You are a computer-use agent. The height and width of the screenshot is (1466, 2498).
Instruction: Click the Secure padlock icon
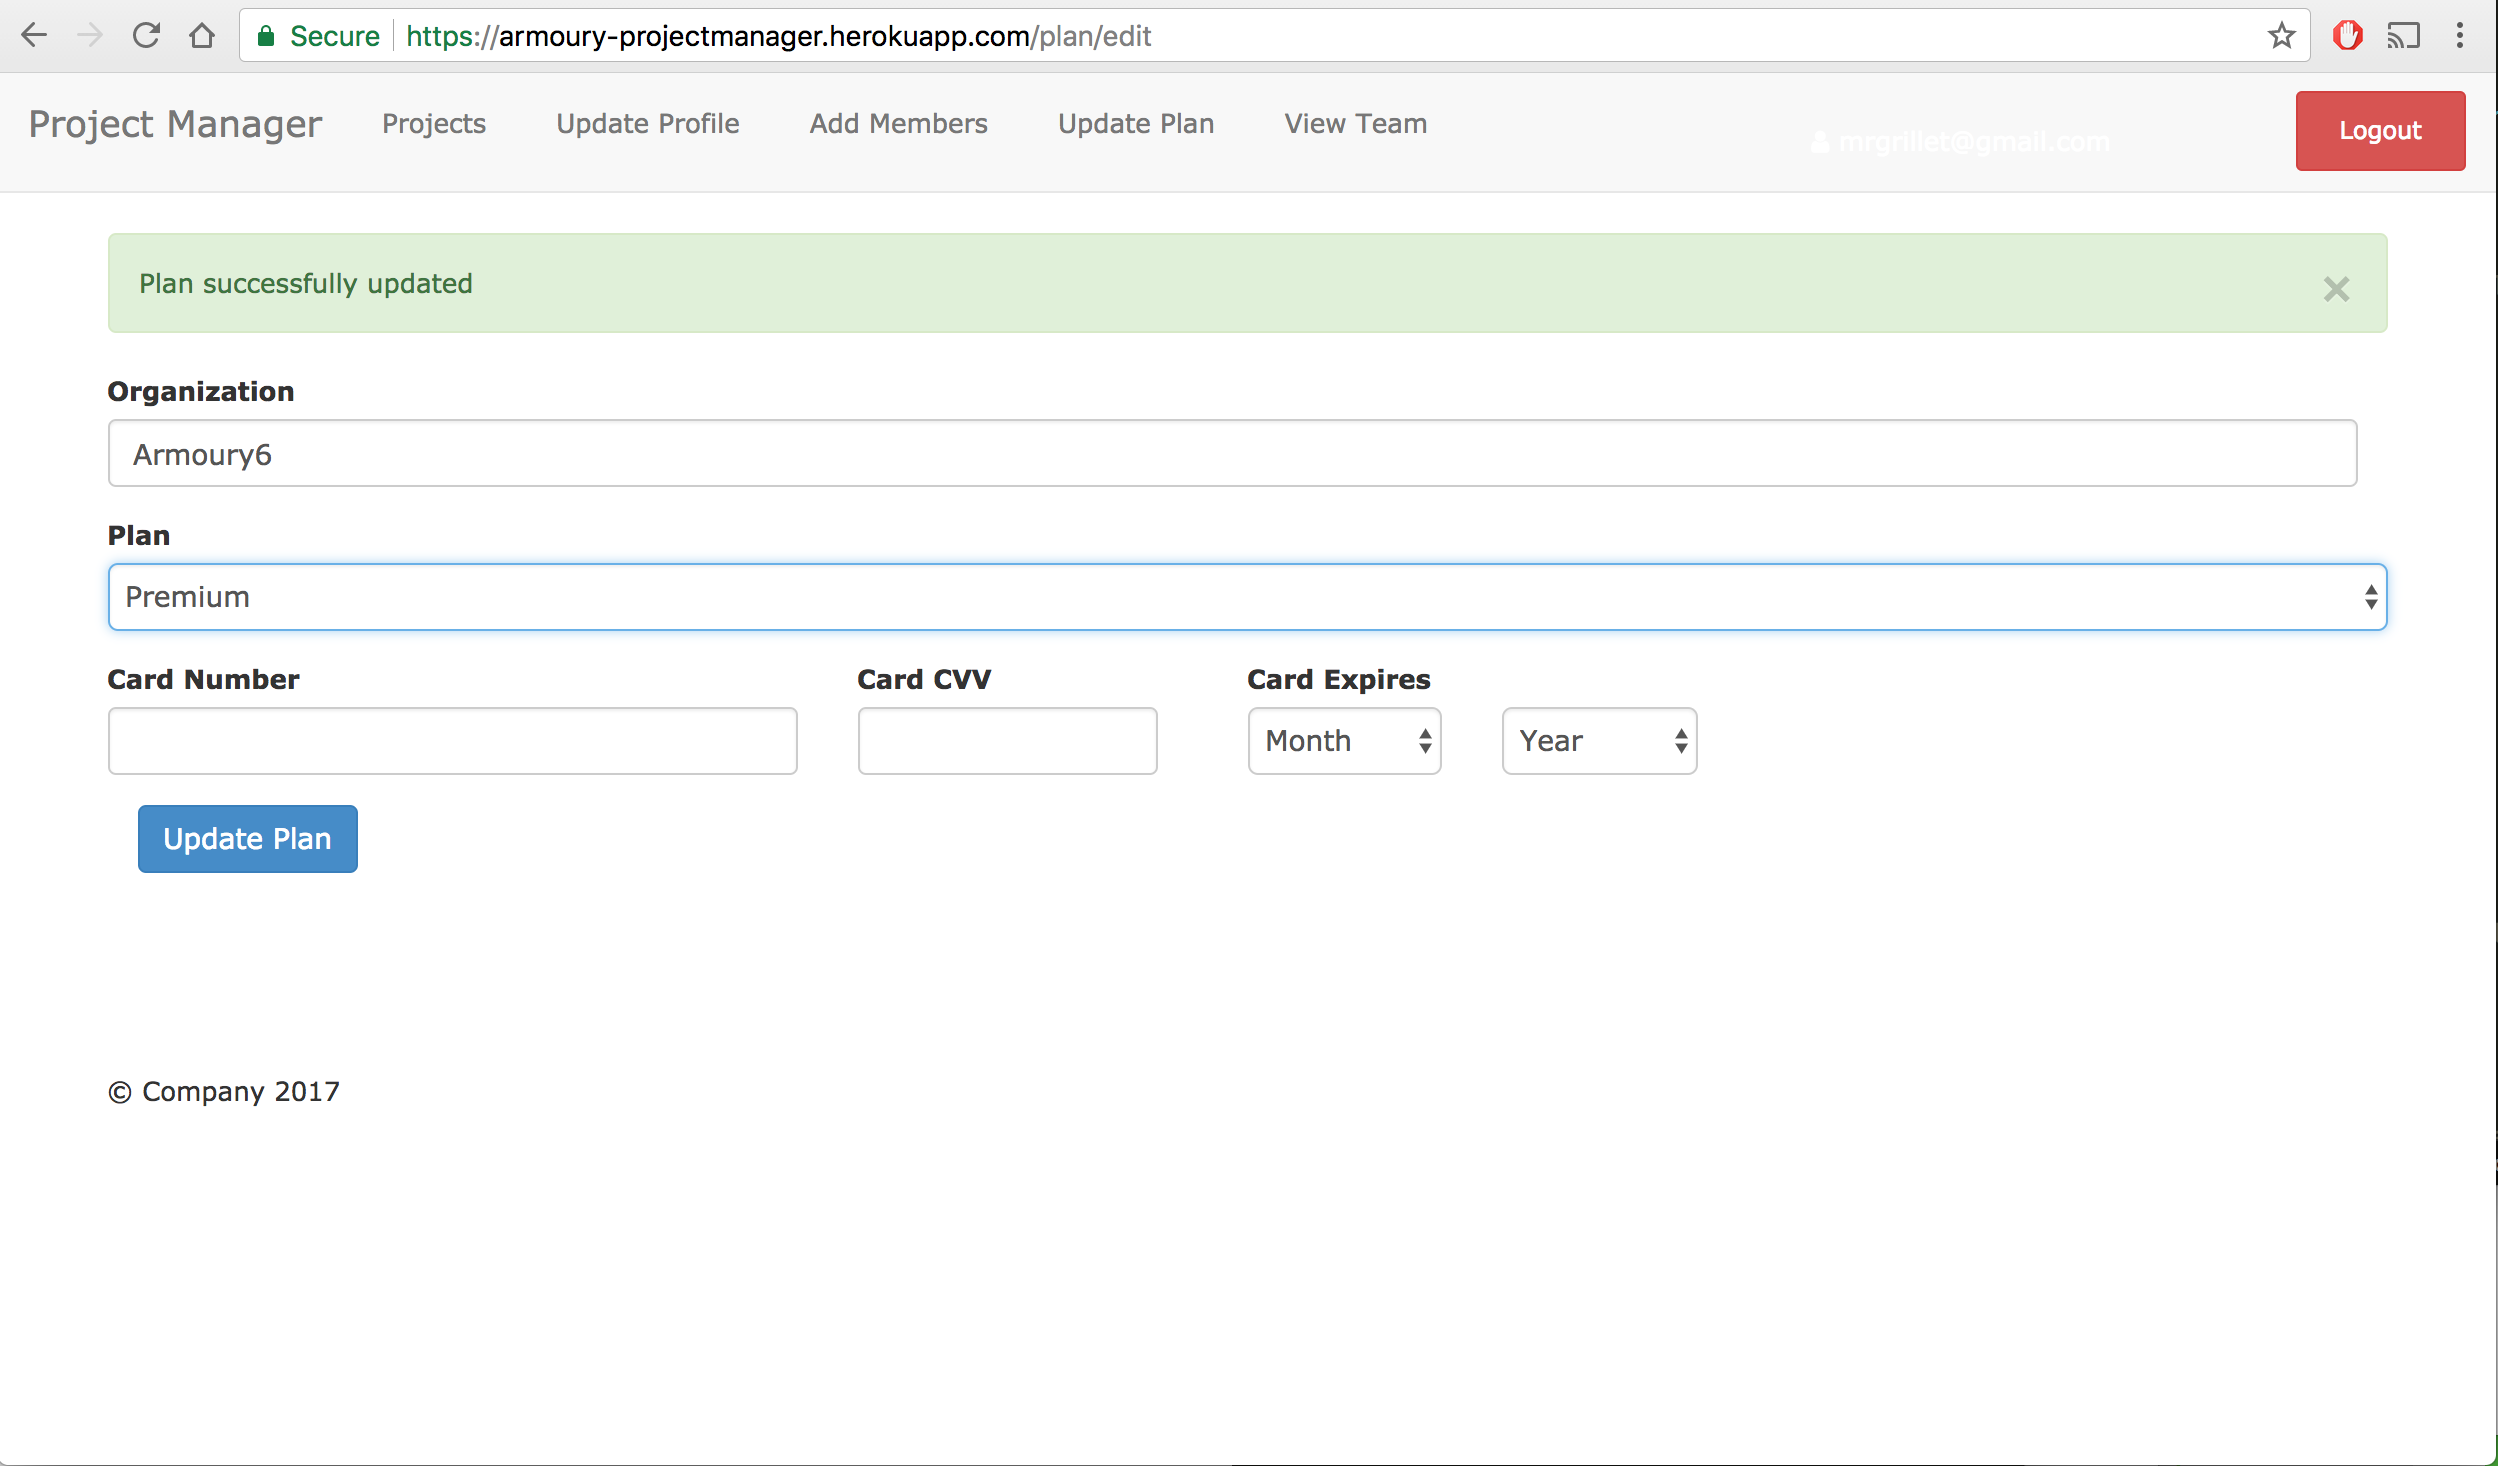267,35
